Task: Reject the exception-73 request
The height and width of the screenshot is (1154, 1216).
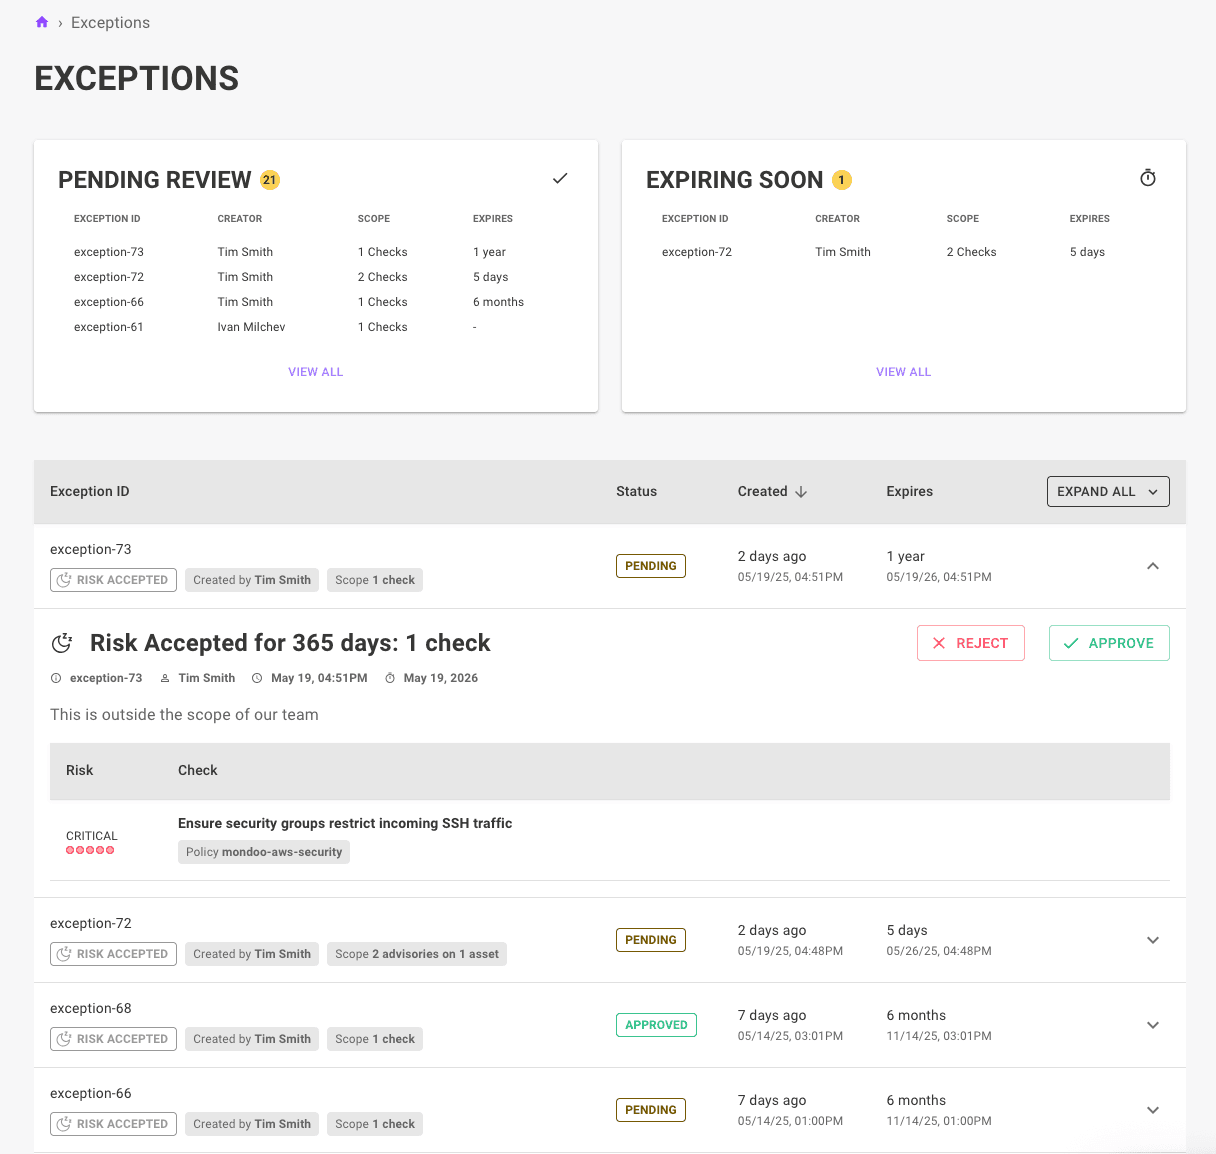Action: [970, 643]
